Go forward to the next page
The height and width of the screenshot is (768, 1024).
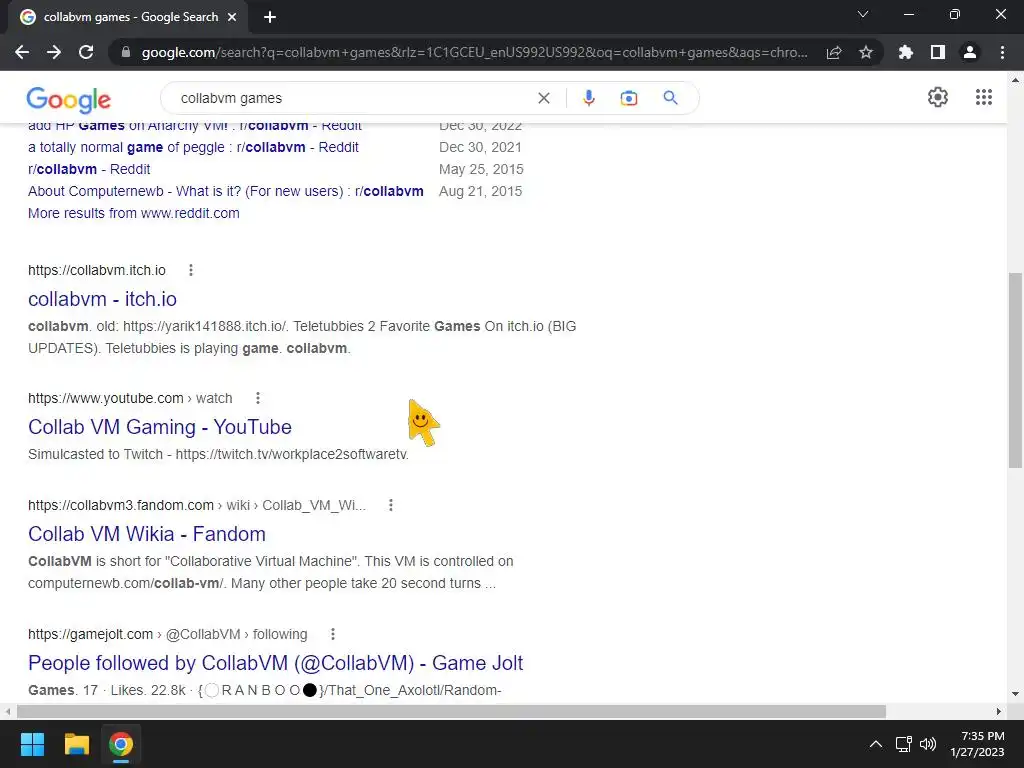(54, 52)
